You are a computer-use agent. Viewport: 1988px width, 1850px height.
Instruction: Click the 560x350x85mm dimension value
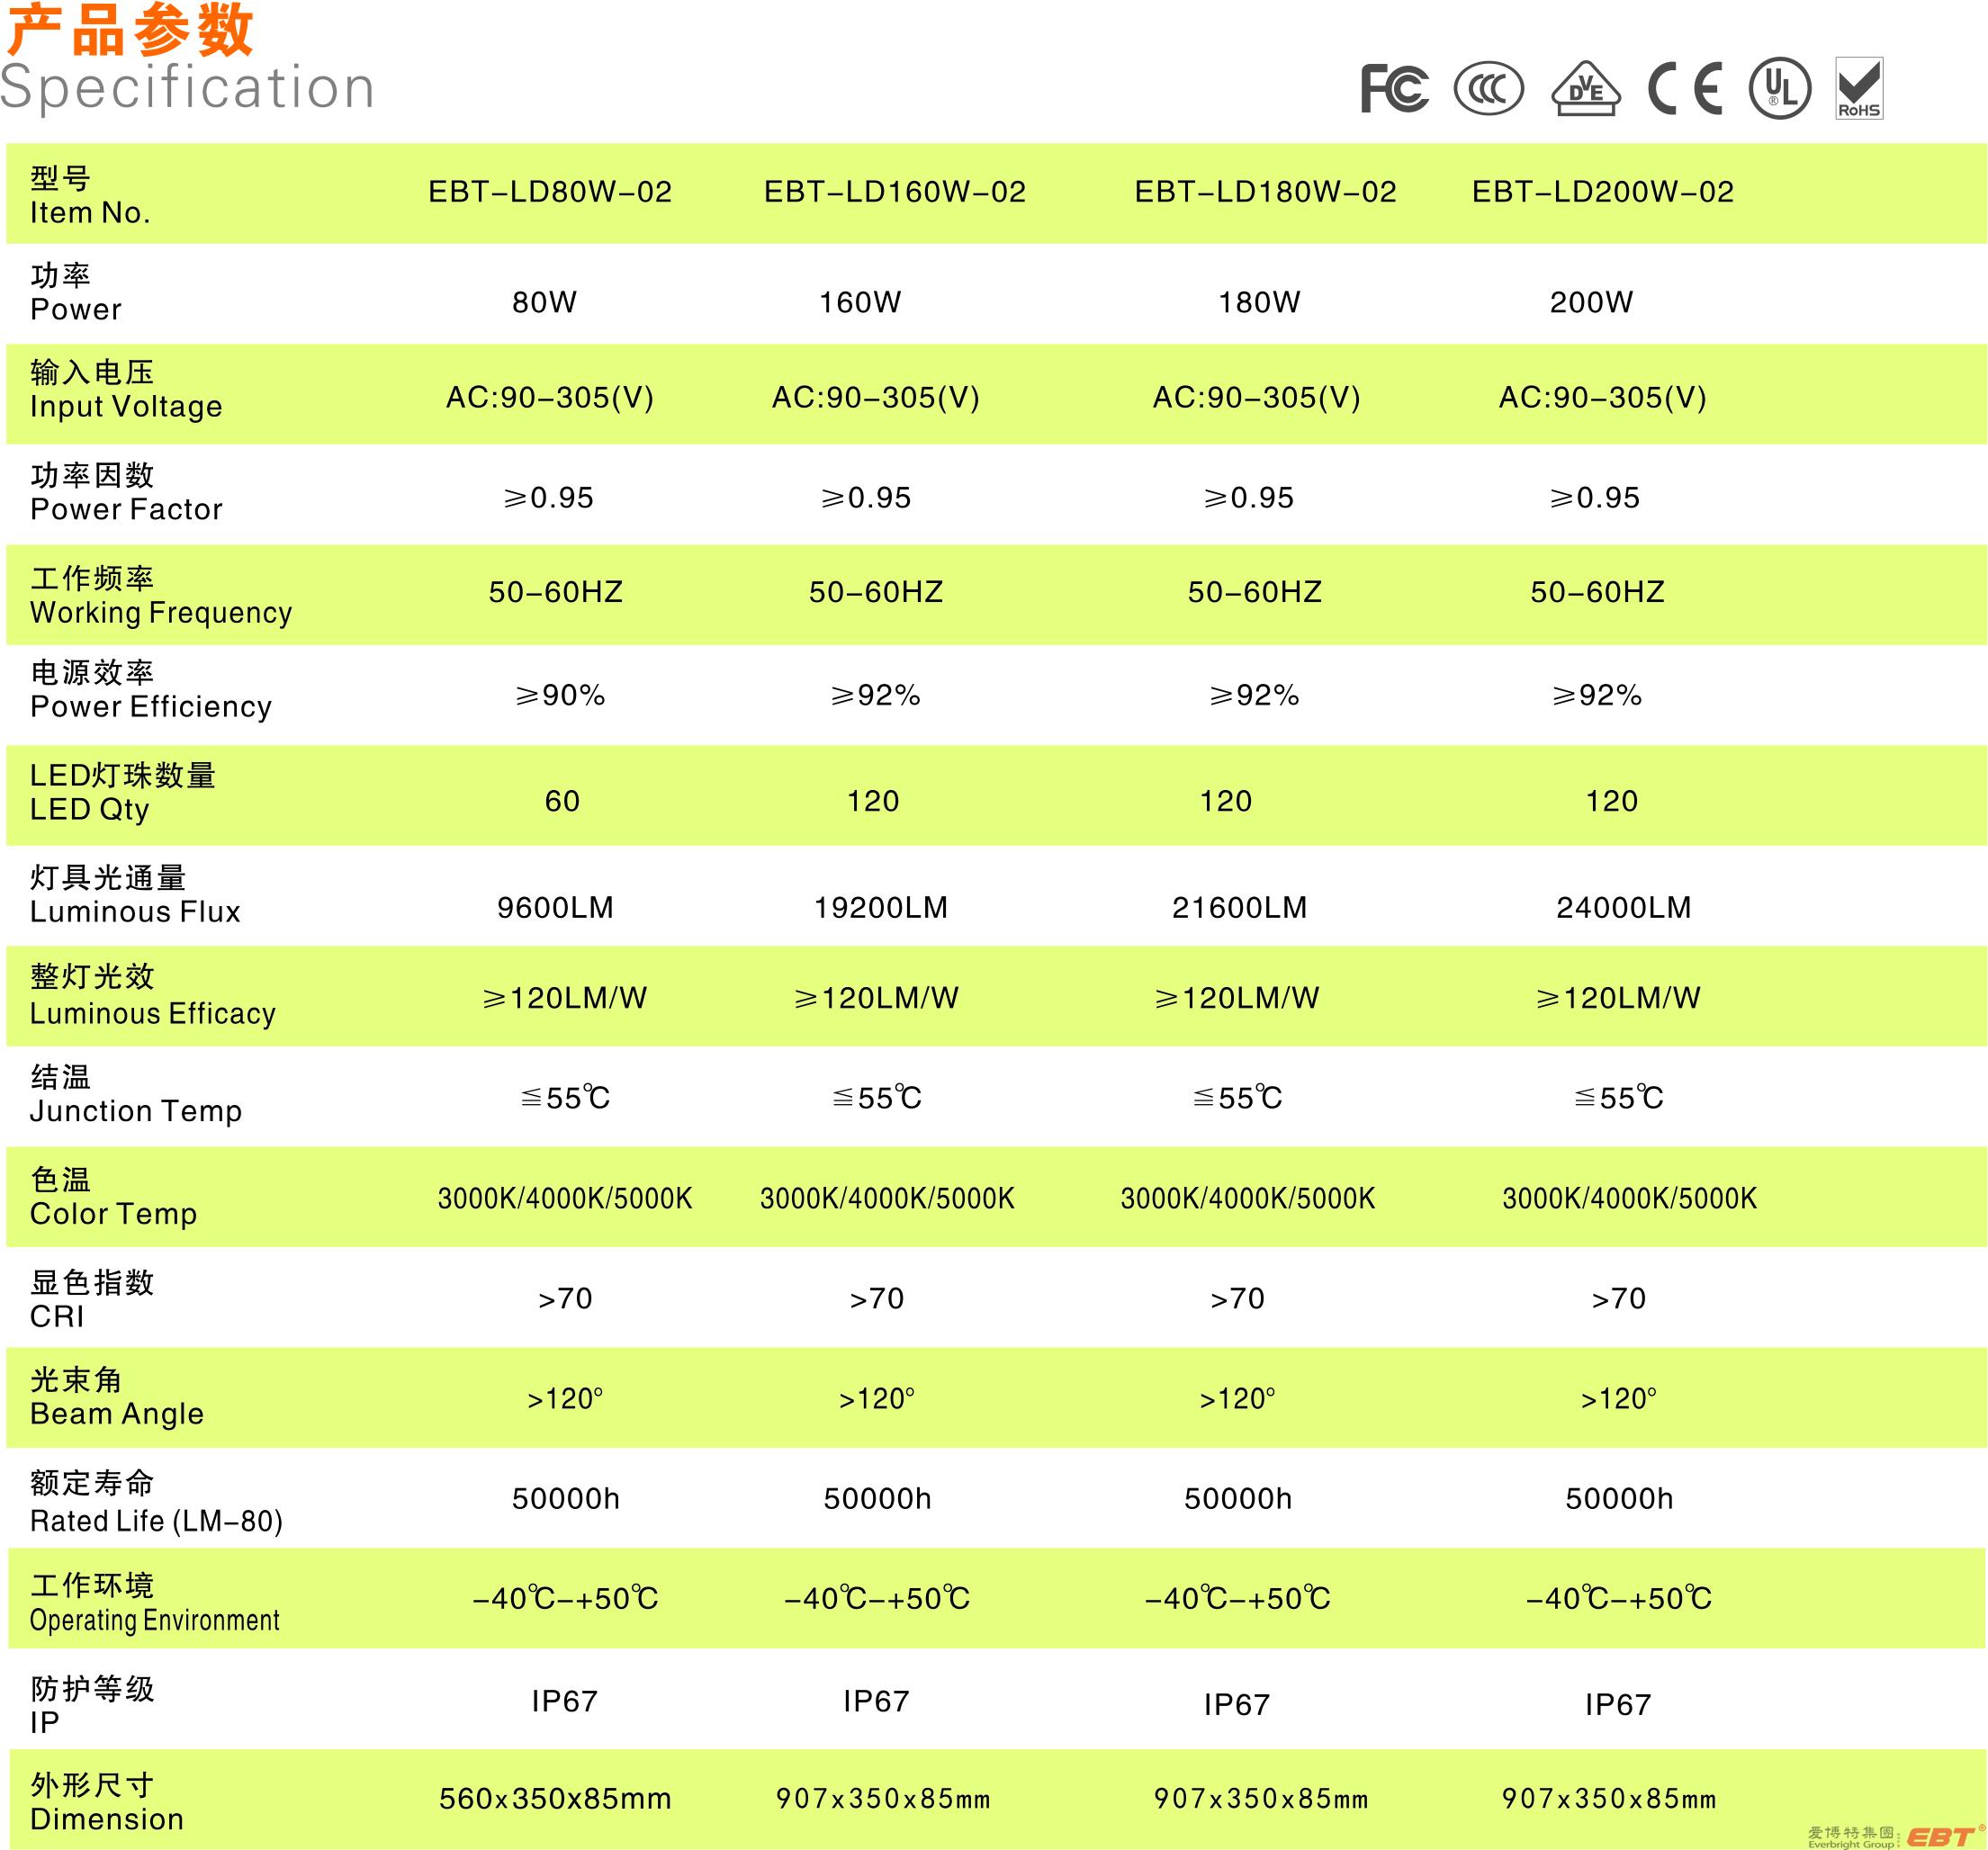555,1799
